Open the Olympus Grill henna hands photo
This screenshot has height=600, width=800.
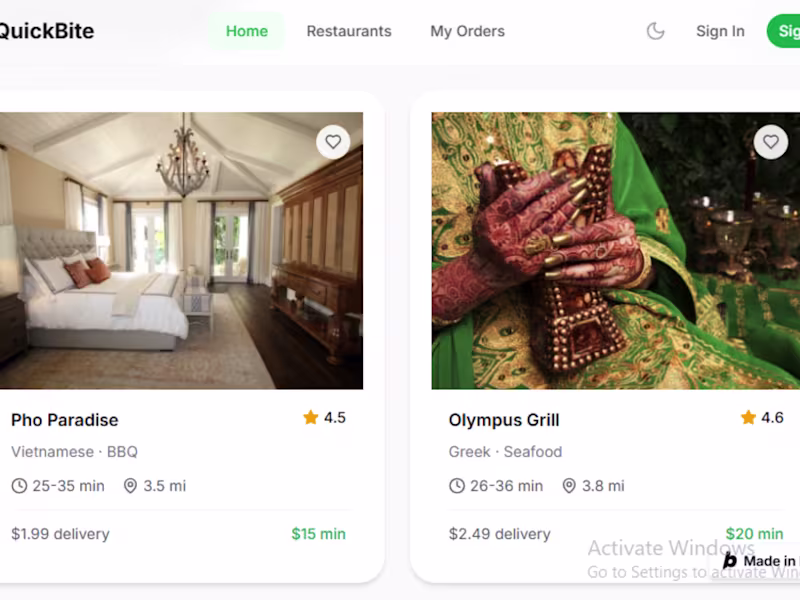[x=615, y=251]
